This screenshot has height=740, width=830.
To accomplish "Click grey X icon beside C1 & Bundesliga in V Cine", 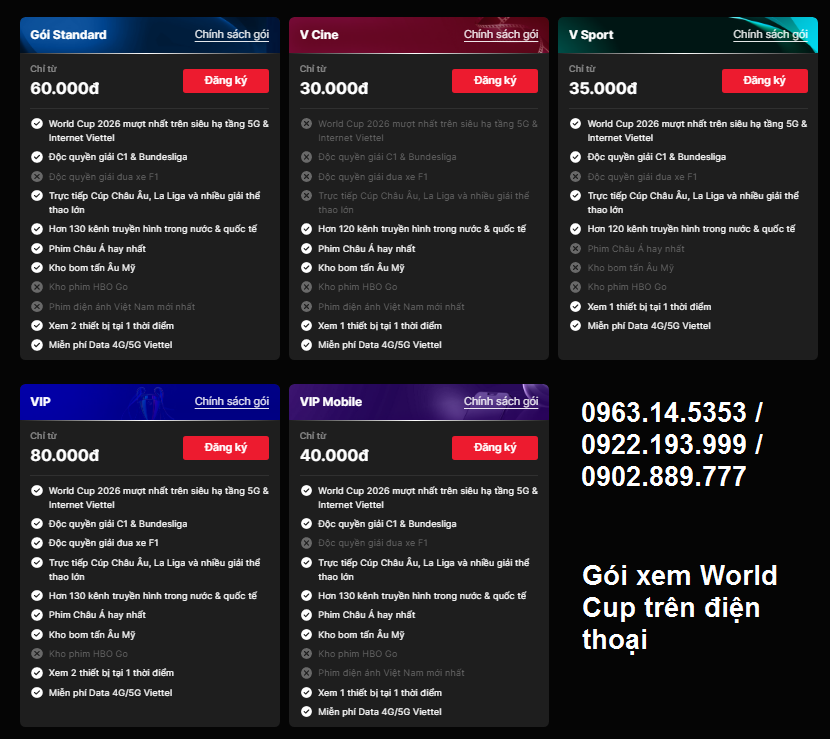I will click(306, 157).
